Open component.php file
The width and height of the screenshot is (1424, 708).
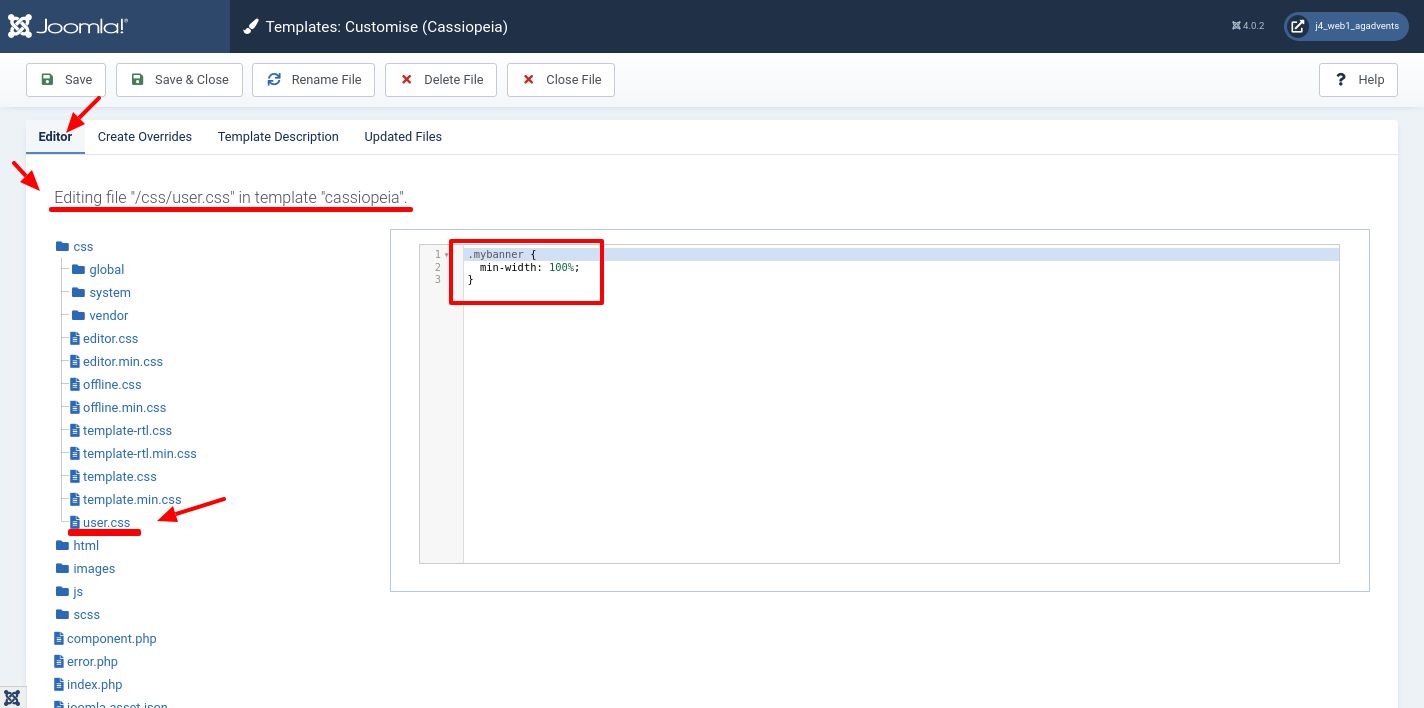tap(112, 639)
